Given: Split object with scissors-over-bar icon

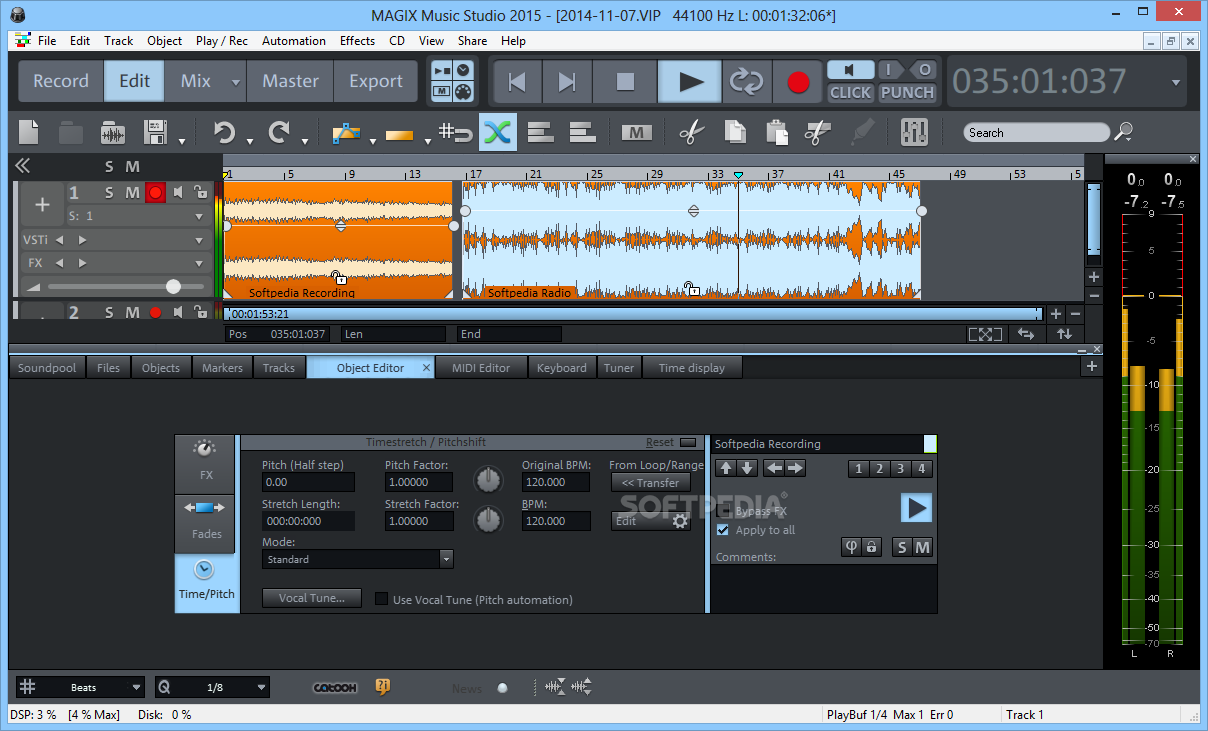Looking at the screenshot, I should coord(818,132).
